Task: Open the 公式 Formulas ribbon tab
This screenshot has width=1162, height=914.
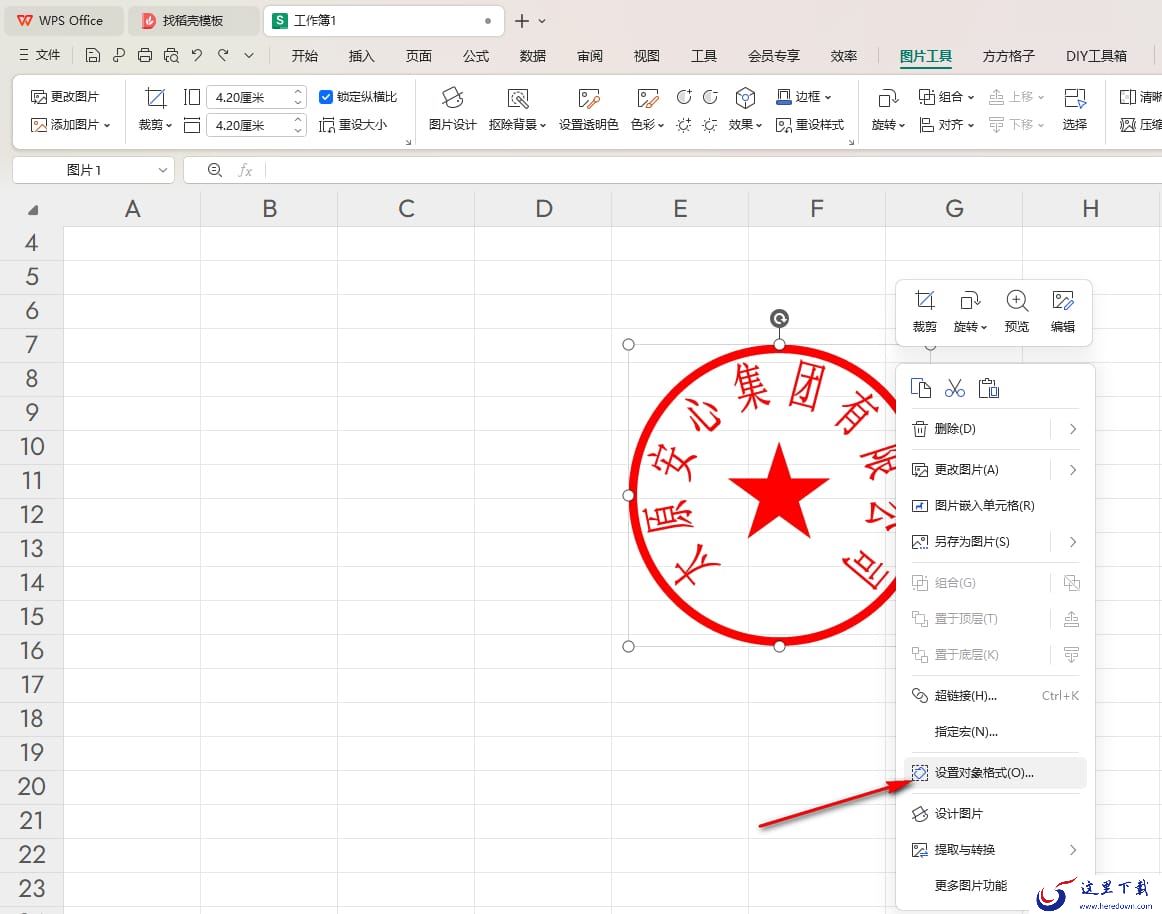Action: [x=476, y=56]
